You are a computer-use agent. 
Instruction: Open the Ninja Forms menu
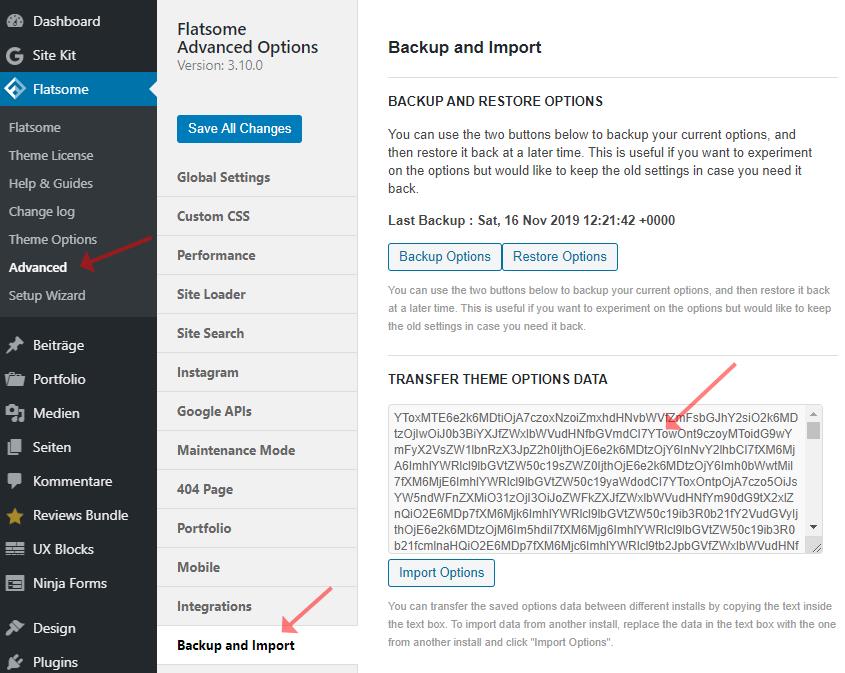(70, 583)
